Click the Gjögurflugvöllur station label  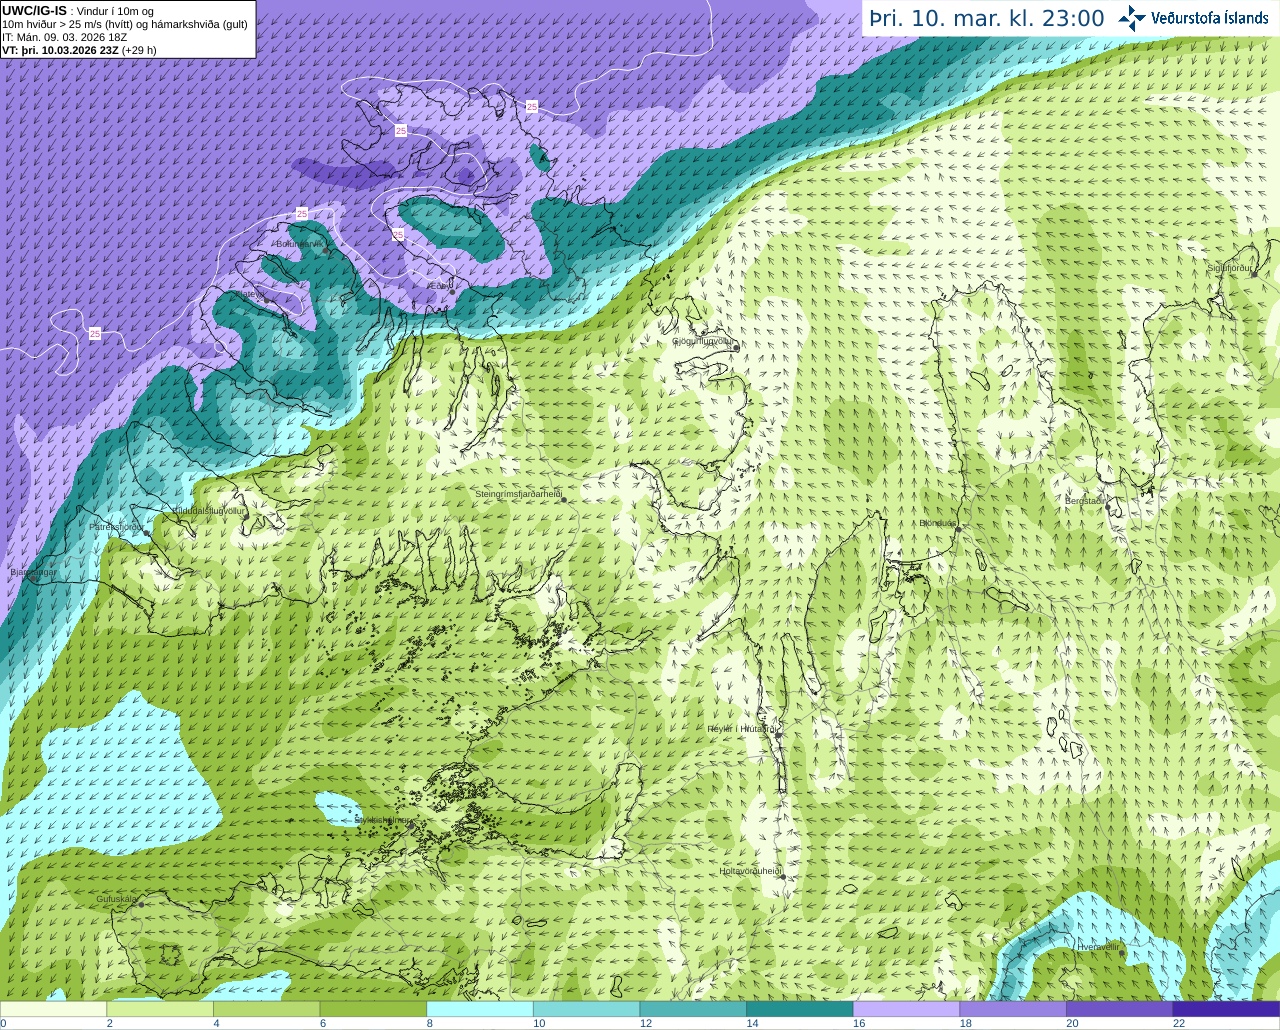tap(703, 341)
